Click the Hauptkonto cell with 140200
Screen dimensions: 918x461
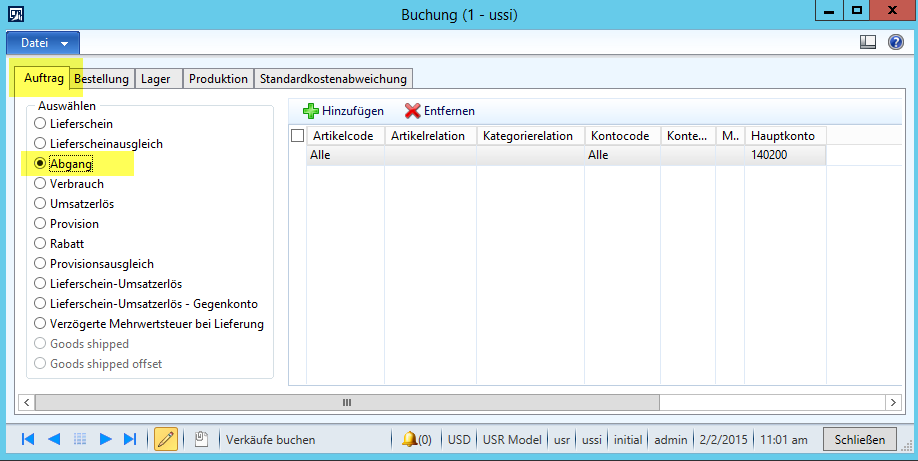tap(785, 155)
